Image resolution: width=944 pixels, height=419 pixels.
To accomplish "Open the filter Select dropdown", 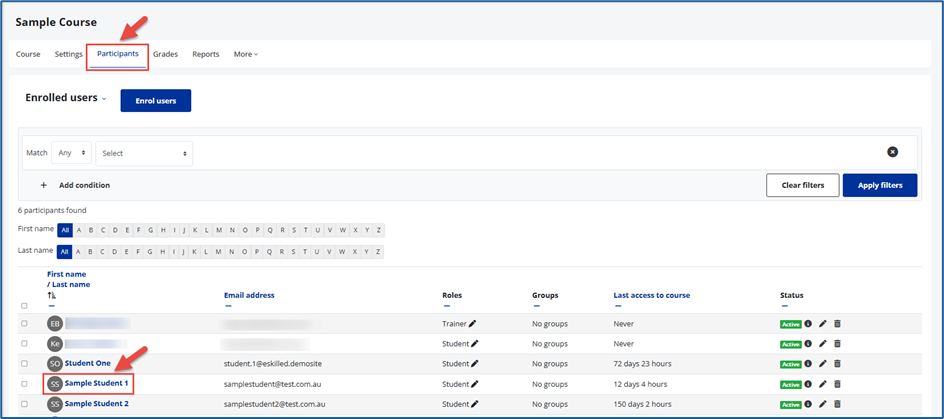I will [144, 153].
